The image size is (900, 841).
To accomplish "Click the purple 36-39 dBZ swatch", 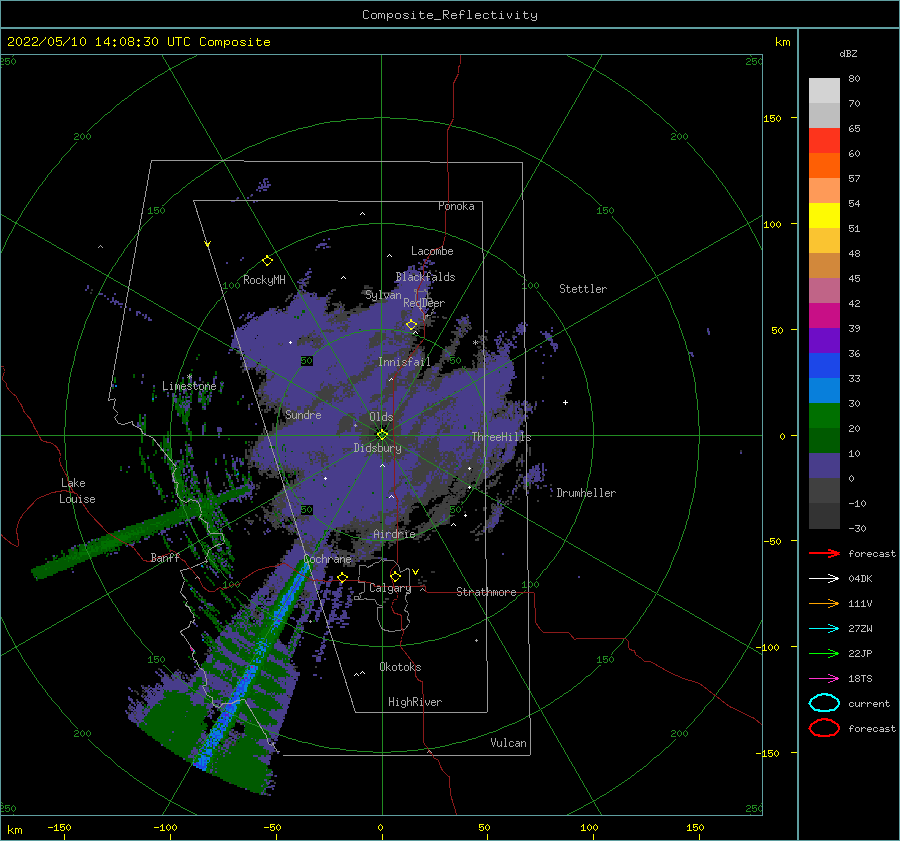I will (x=824, y=341).
